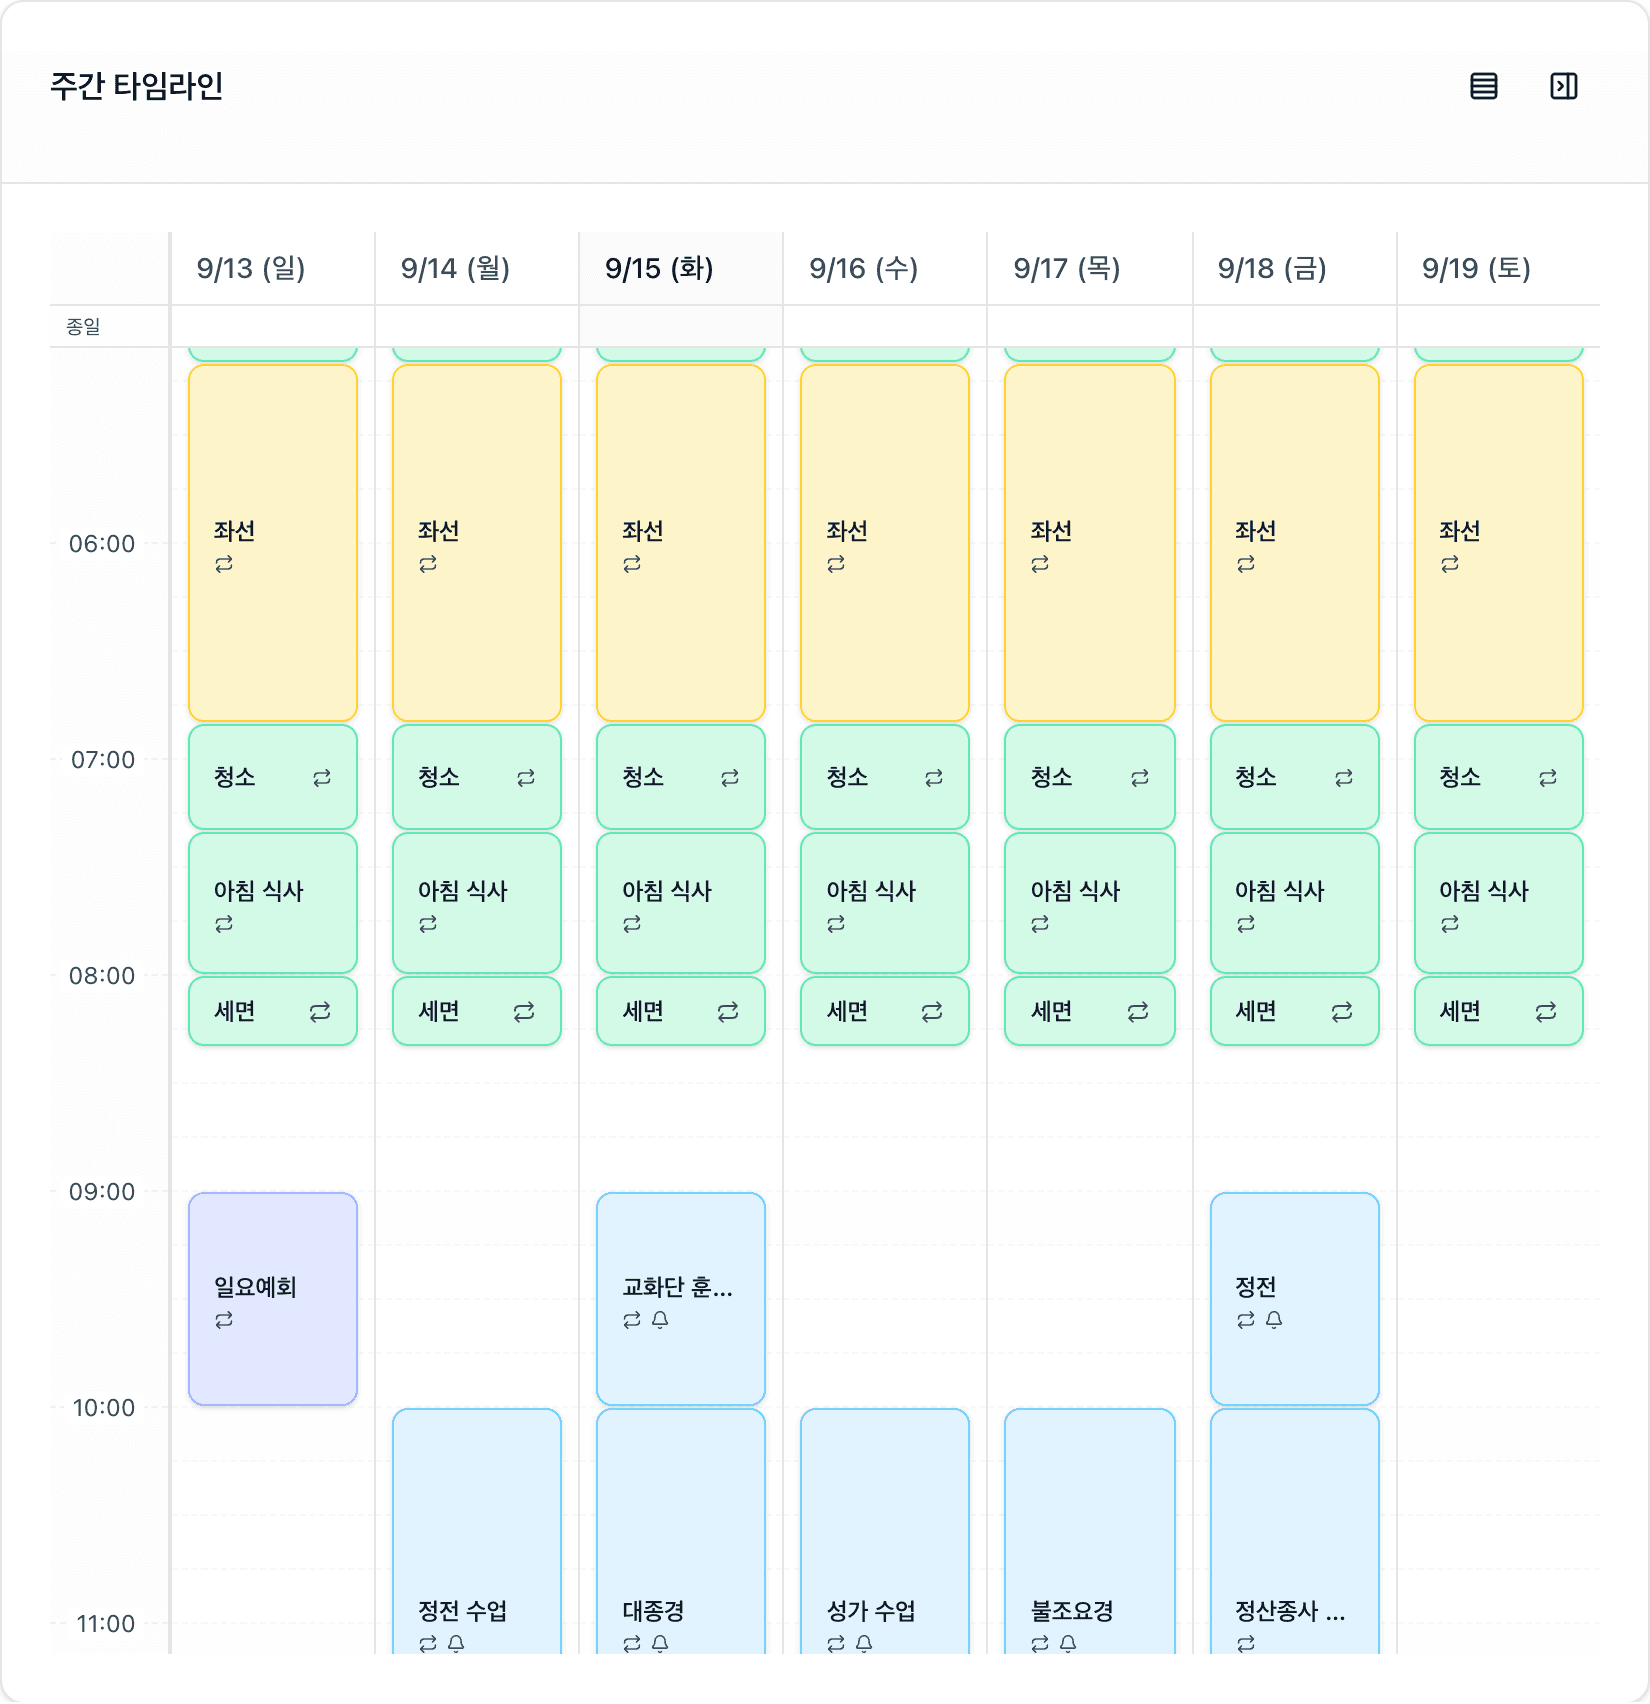This screenshot has height=1704, width=1650.
Task: Open the 정전 수업 event on Monday
Action: [x=477, y=1532]
